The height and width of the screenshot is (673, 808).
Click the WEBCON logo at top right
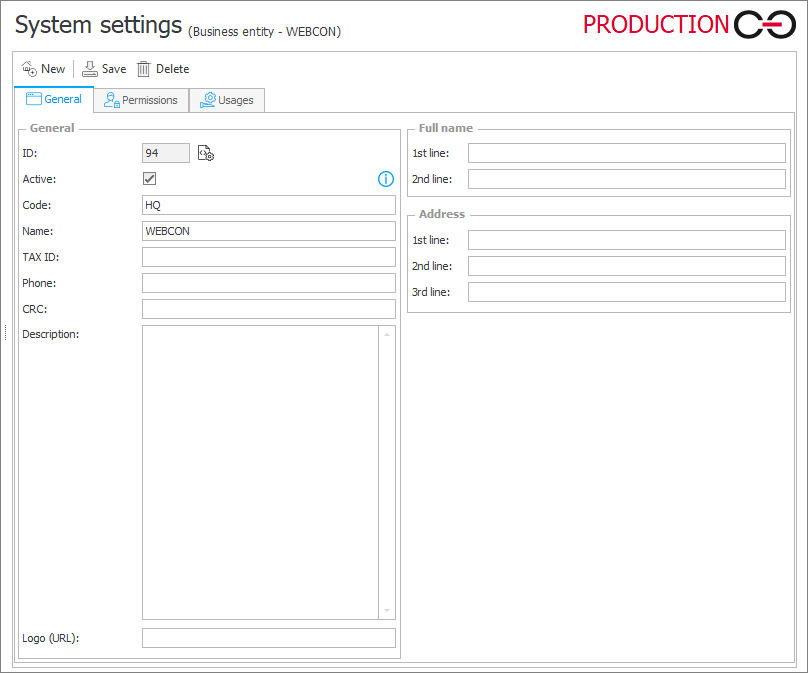(765, 24)
